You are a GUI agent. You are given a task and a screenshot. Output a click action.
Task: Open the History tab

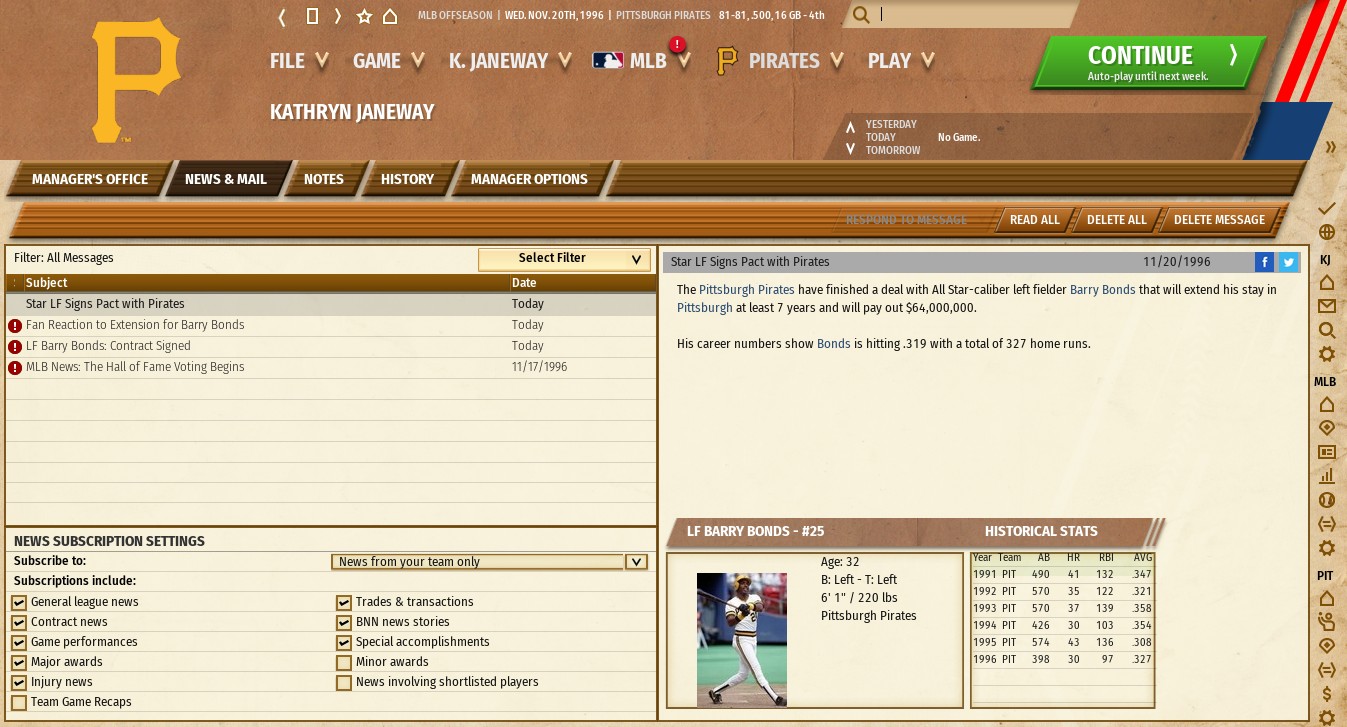click(407, 179)
